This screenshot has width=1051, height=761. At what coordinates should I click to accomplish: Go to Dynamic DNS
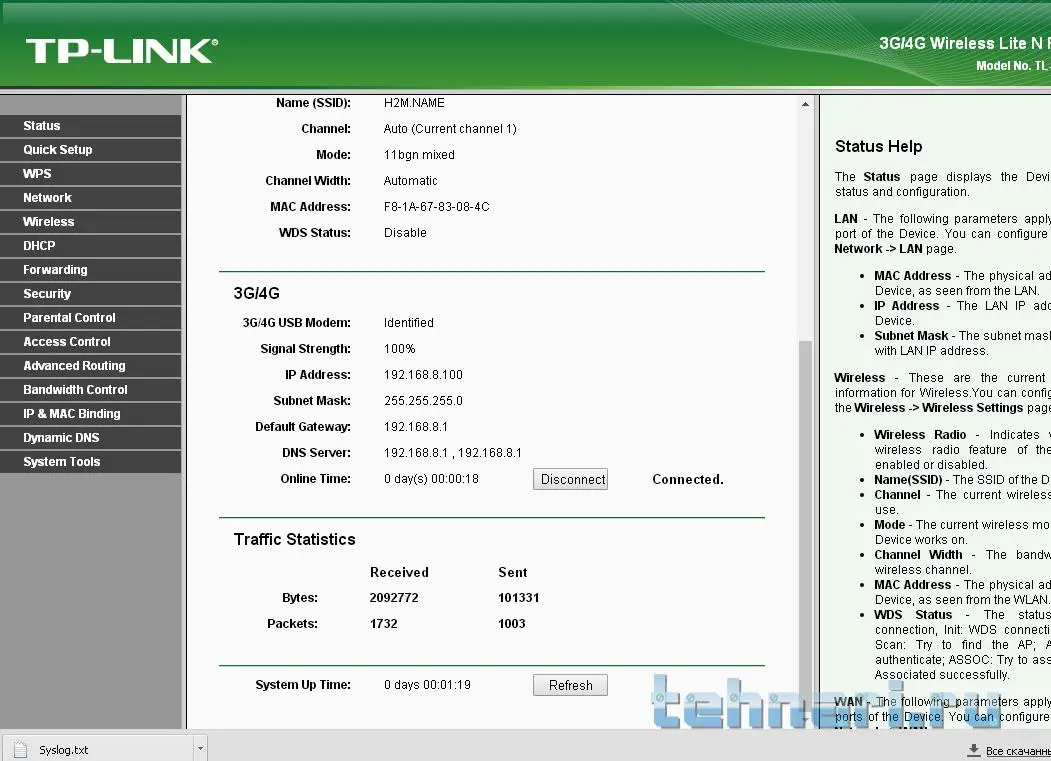(90, 438)
